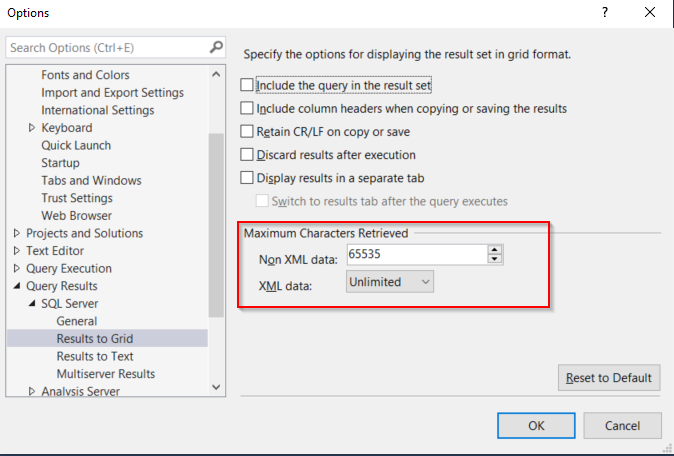
Task: Select Projects and Solutions label
Action: [x=84, y=233]
